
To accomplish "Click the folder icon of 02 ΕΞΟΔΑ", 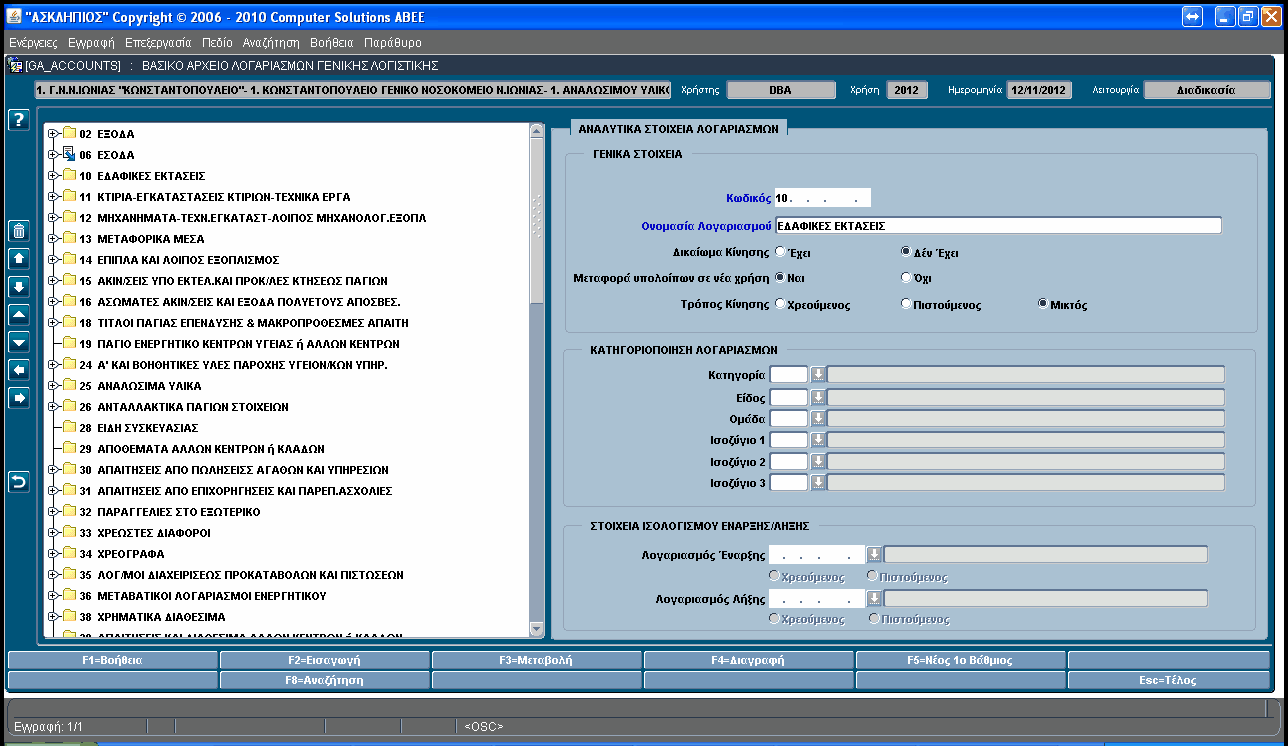I will tap(69, 133).
